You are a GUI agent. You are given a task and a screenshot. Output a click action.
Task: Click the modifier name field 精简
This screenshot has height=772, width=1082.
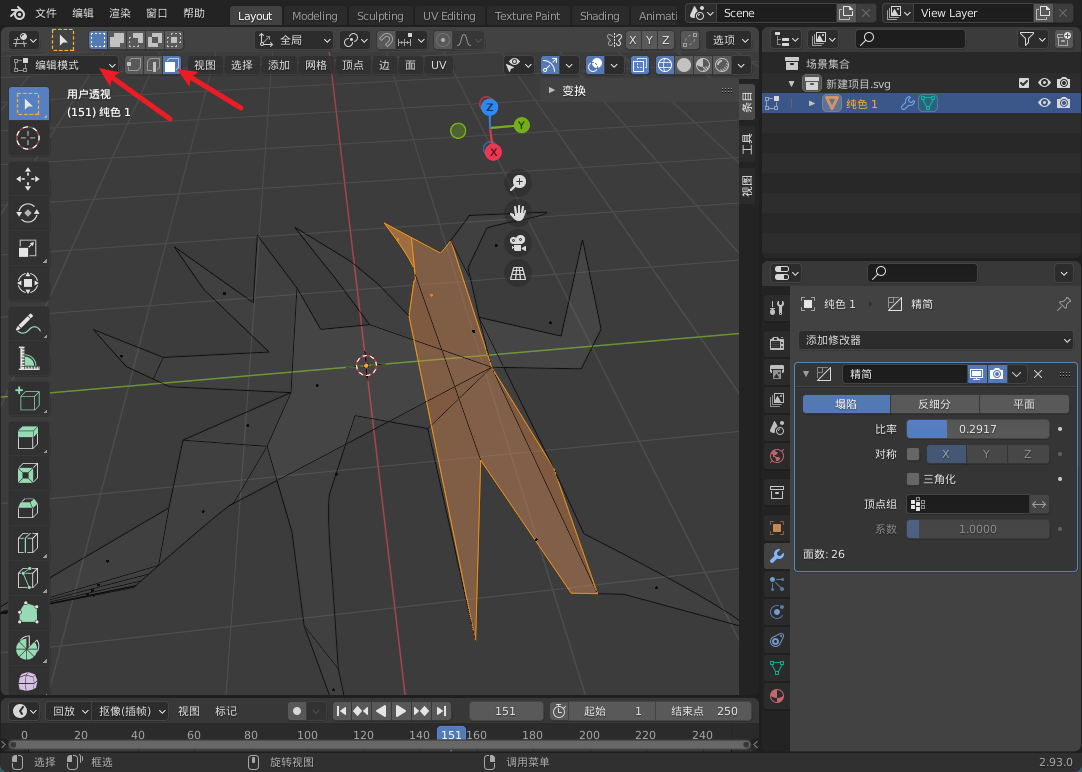[904, 374]
